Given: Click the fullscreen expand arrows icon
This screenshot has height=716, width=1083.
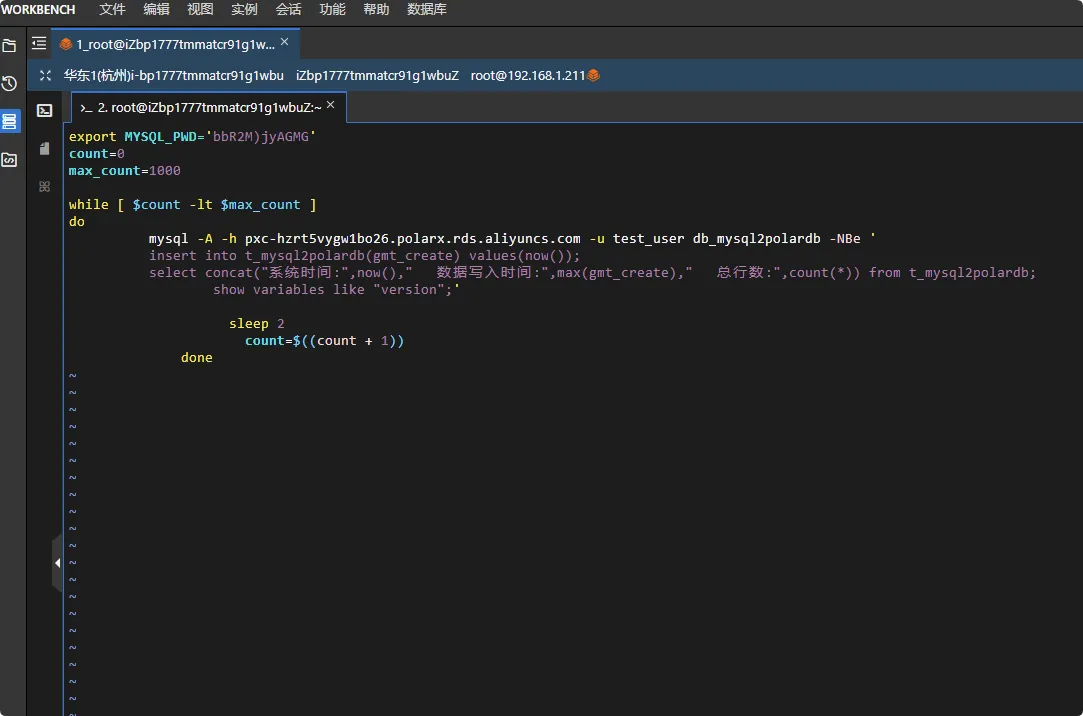Looking at the screenshot, I should pyautogui.click(x=45, y=76).
